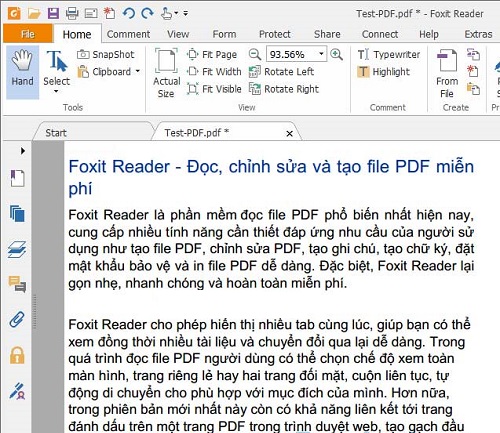This screenshot has height=433, width=500.
Task: Rotate the page left
Action: point(281,72)
